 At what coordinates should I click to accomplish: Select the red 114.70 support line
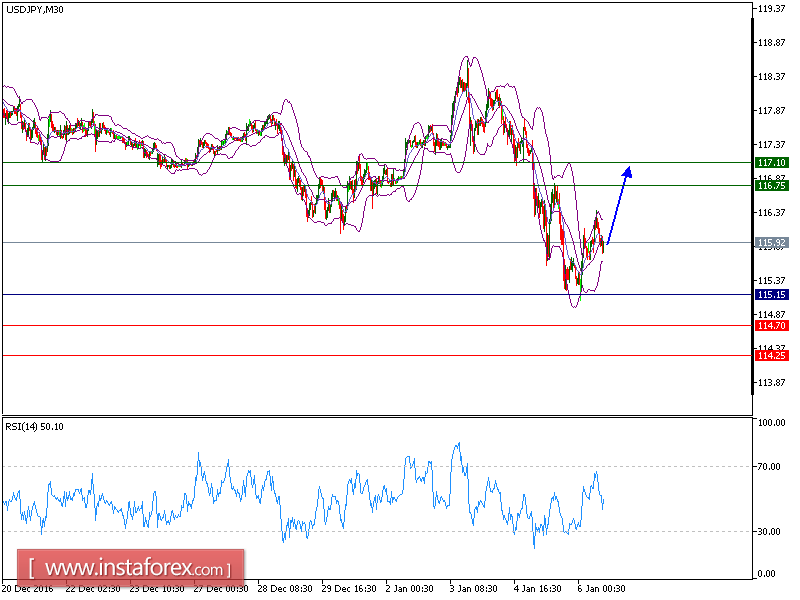click(300, 327)
